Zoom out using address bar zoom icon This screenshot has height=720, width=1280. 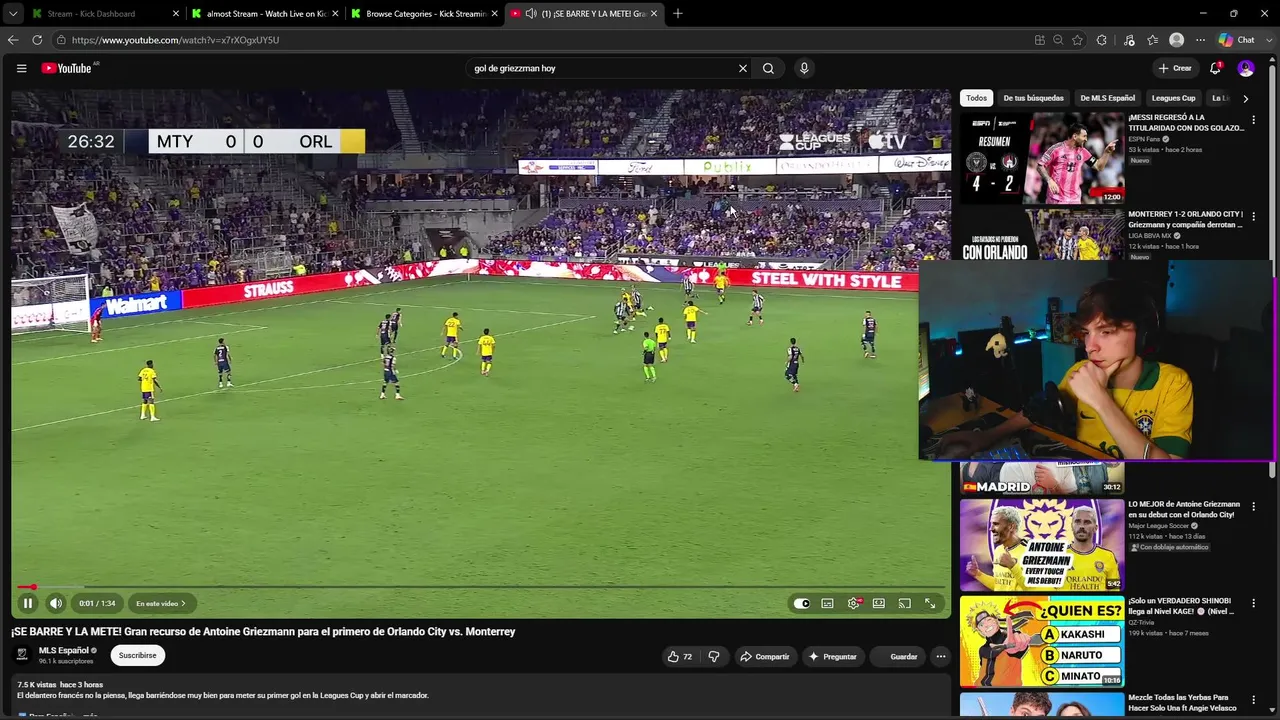coord(1058,40)
